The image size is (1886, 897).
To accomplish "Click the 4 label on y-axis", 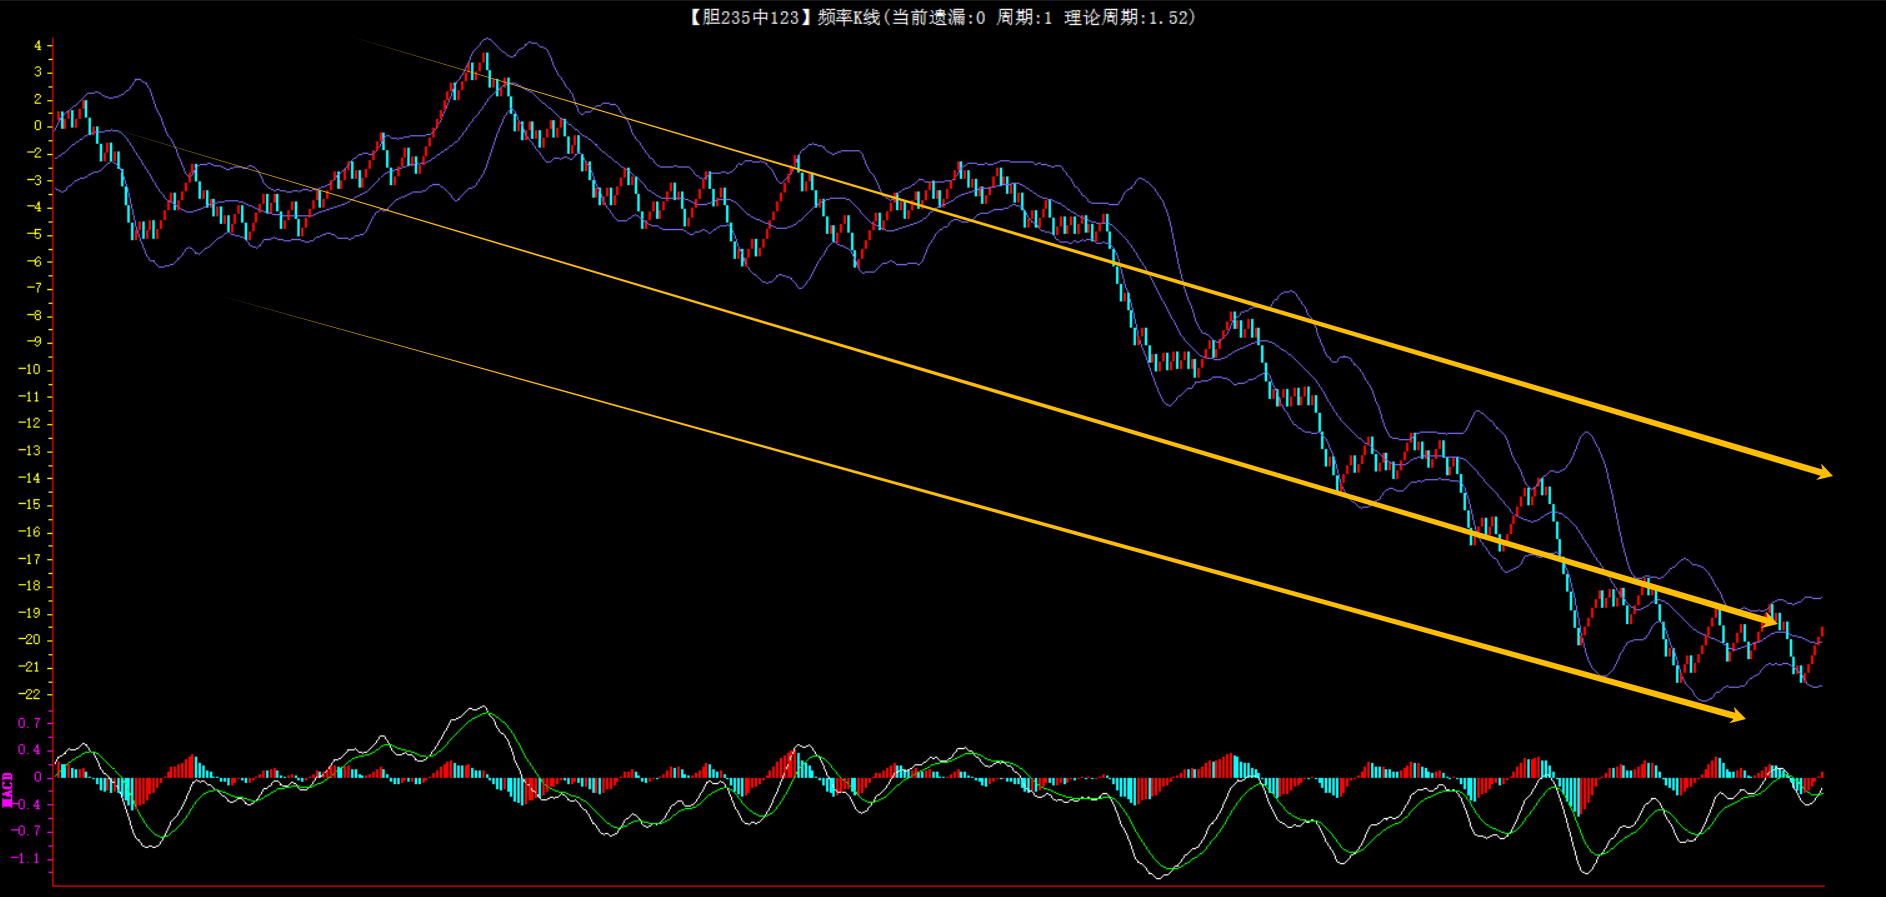I will 38,45.
